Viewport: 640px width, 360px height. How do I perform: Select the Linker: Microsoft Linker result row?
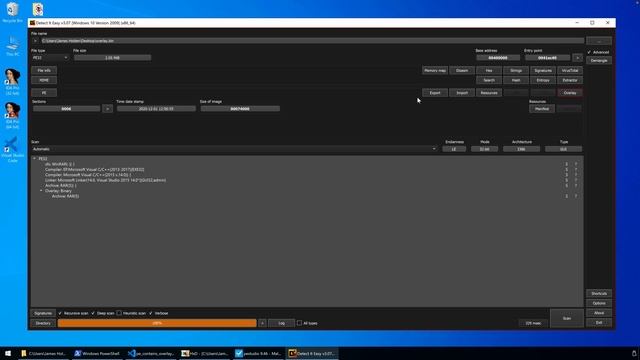pos(105,180)
